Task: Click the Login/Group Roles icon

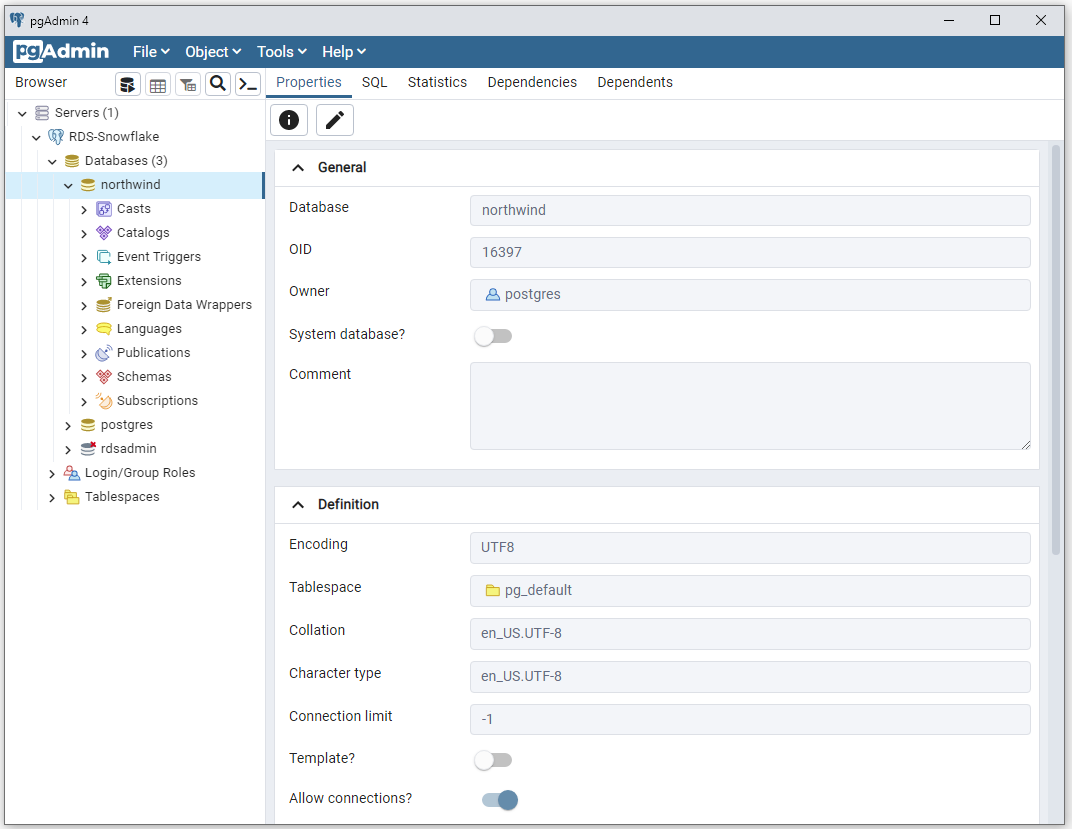Action: (x=72, y=473)
